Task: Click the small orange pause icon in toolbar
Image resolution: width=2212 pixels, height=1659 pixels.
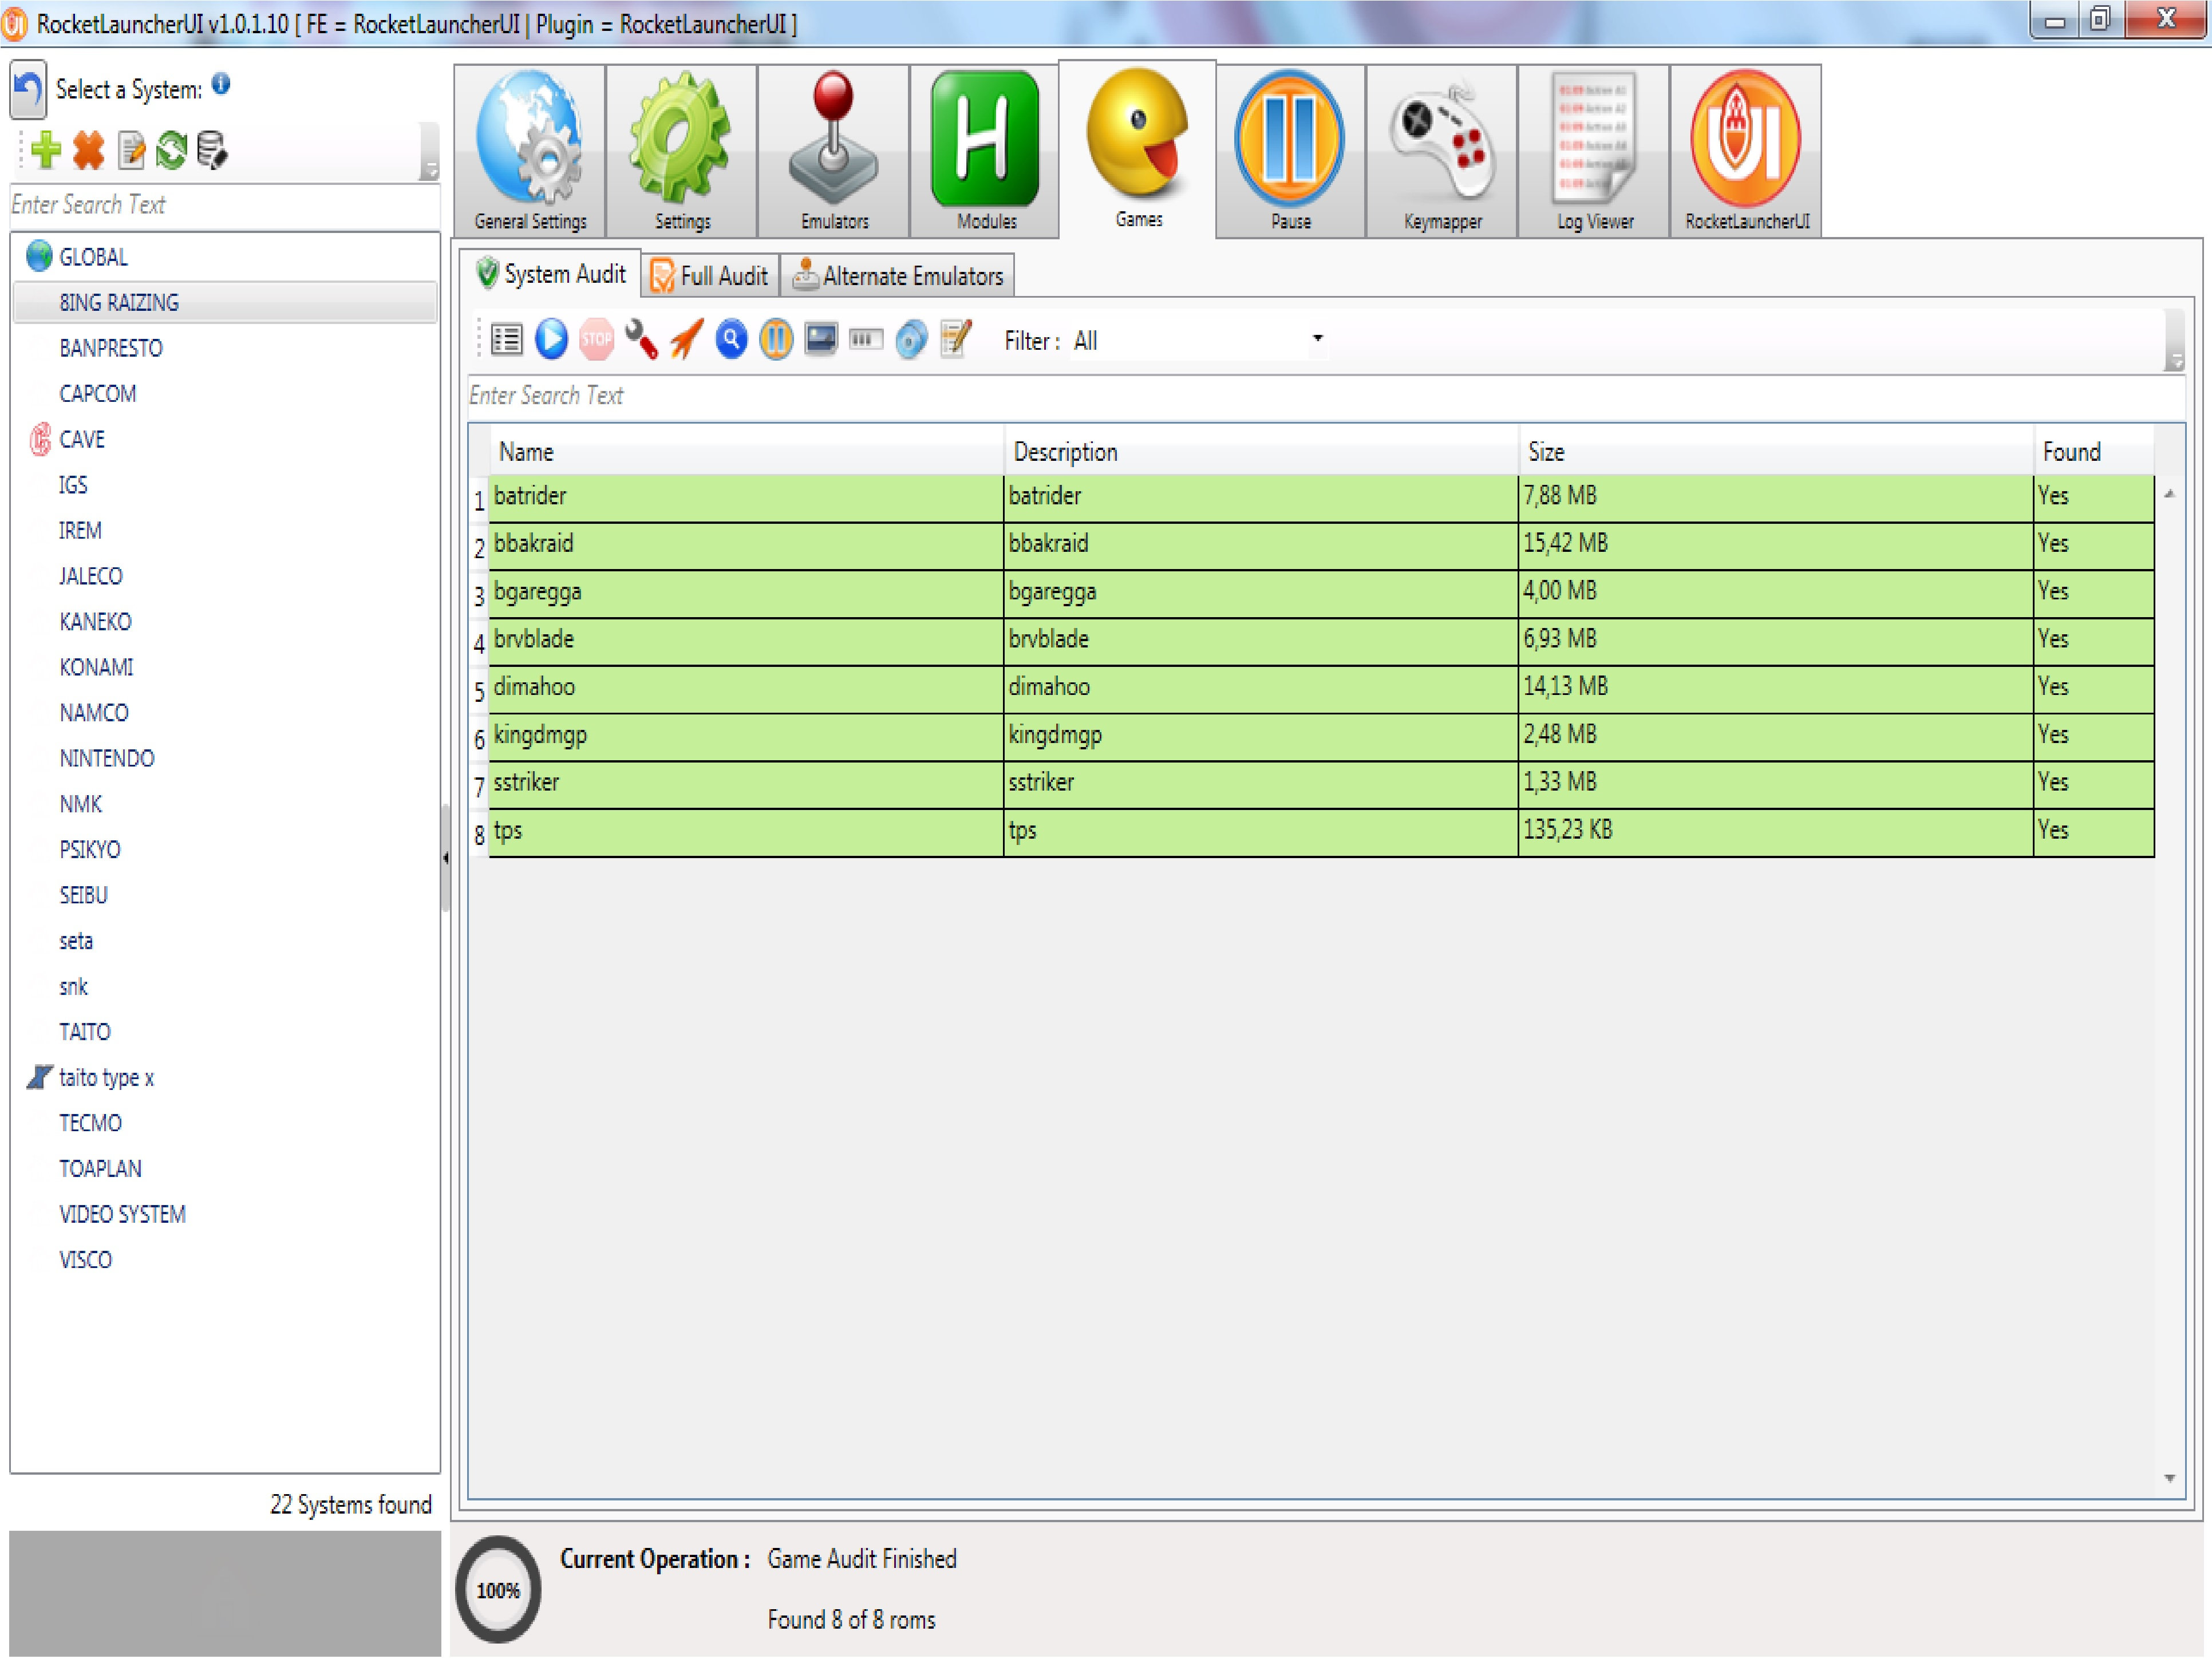Action: 776,340
